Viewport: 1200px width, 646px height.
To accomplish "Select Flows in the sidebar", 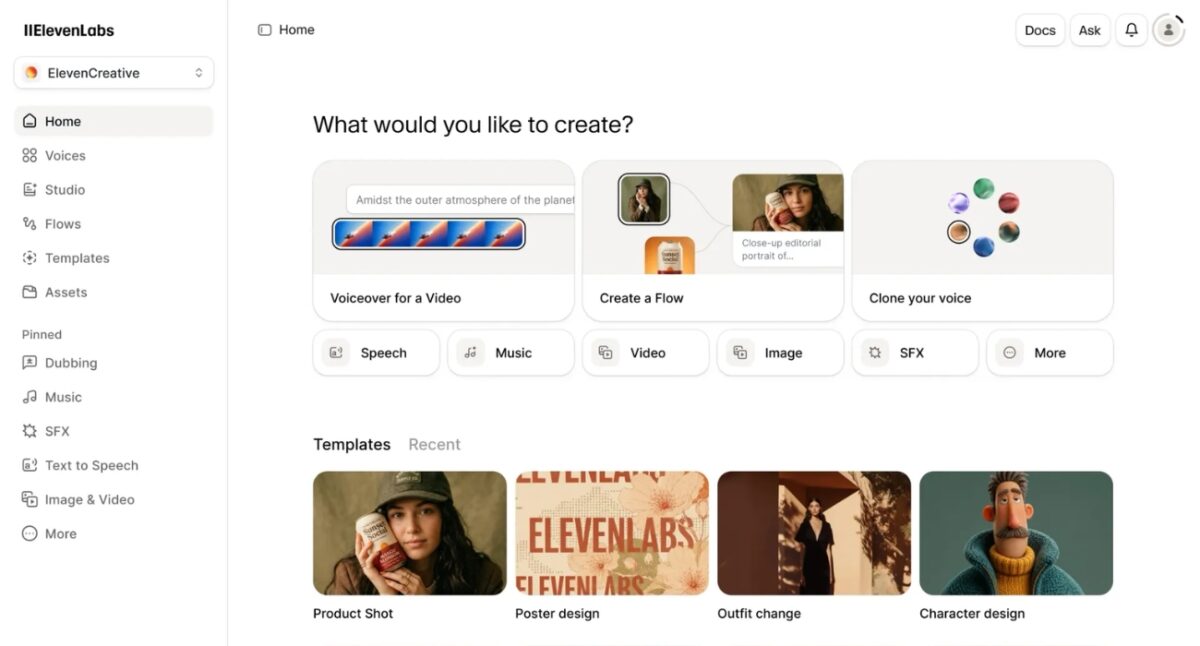I will coord(114,223).
